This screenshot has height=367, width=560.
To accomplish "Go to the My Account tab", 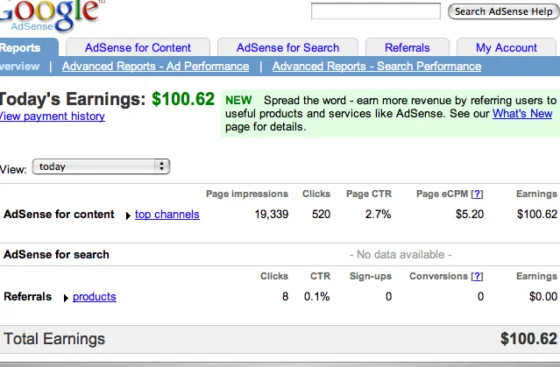I will point(506,47).
